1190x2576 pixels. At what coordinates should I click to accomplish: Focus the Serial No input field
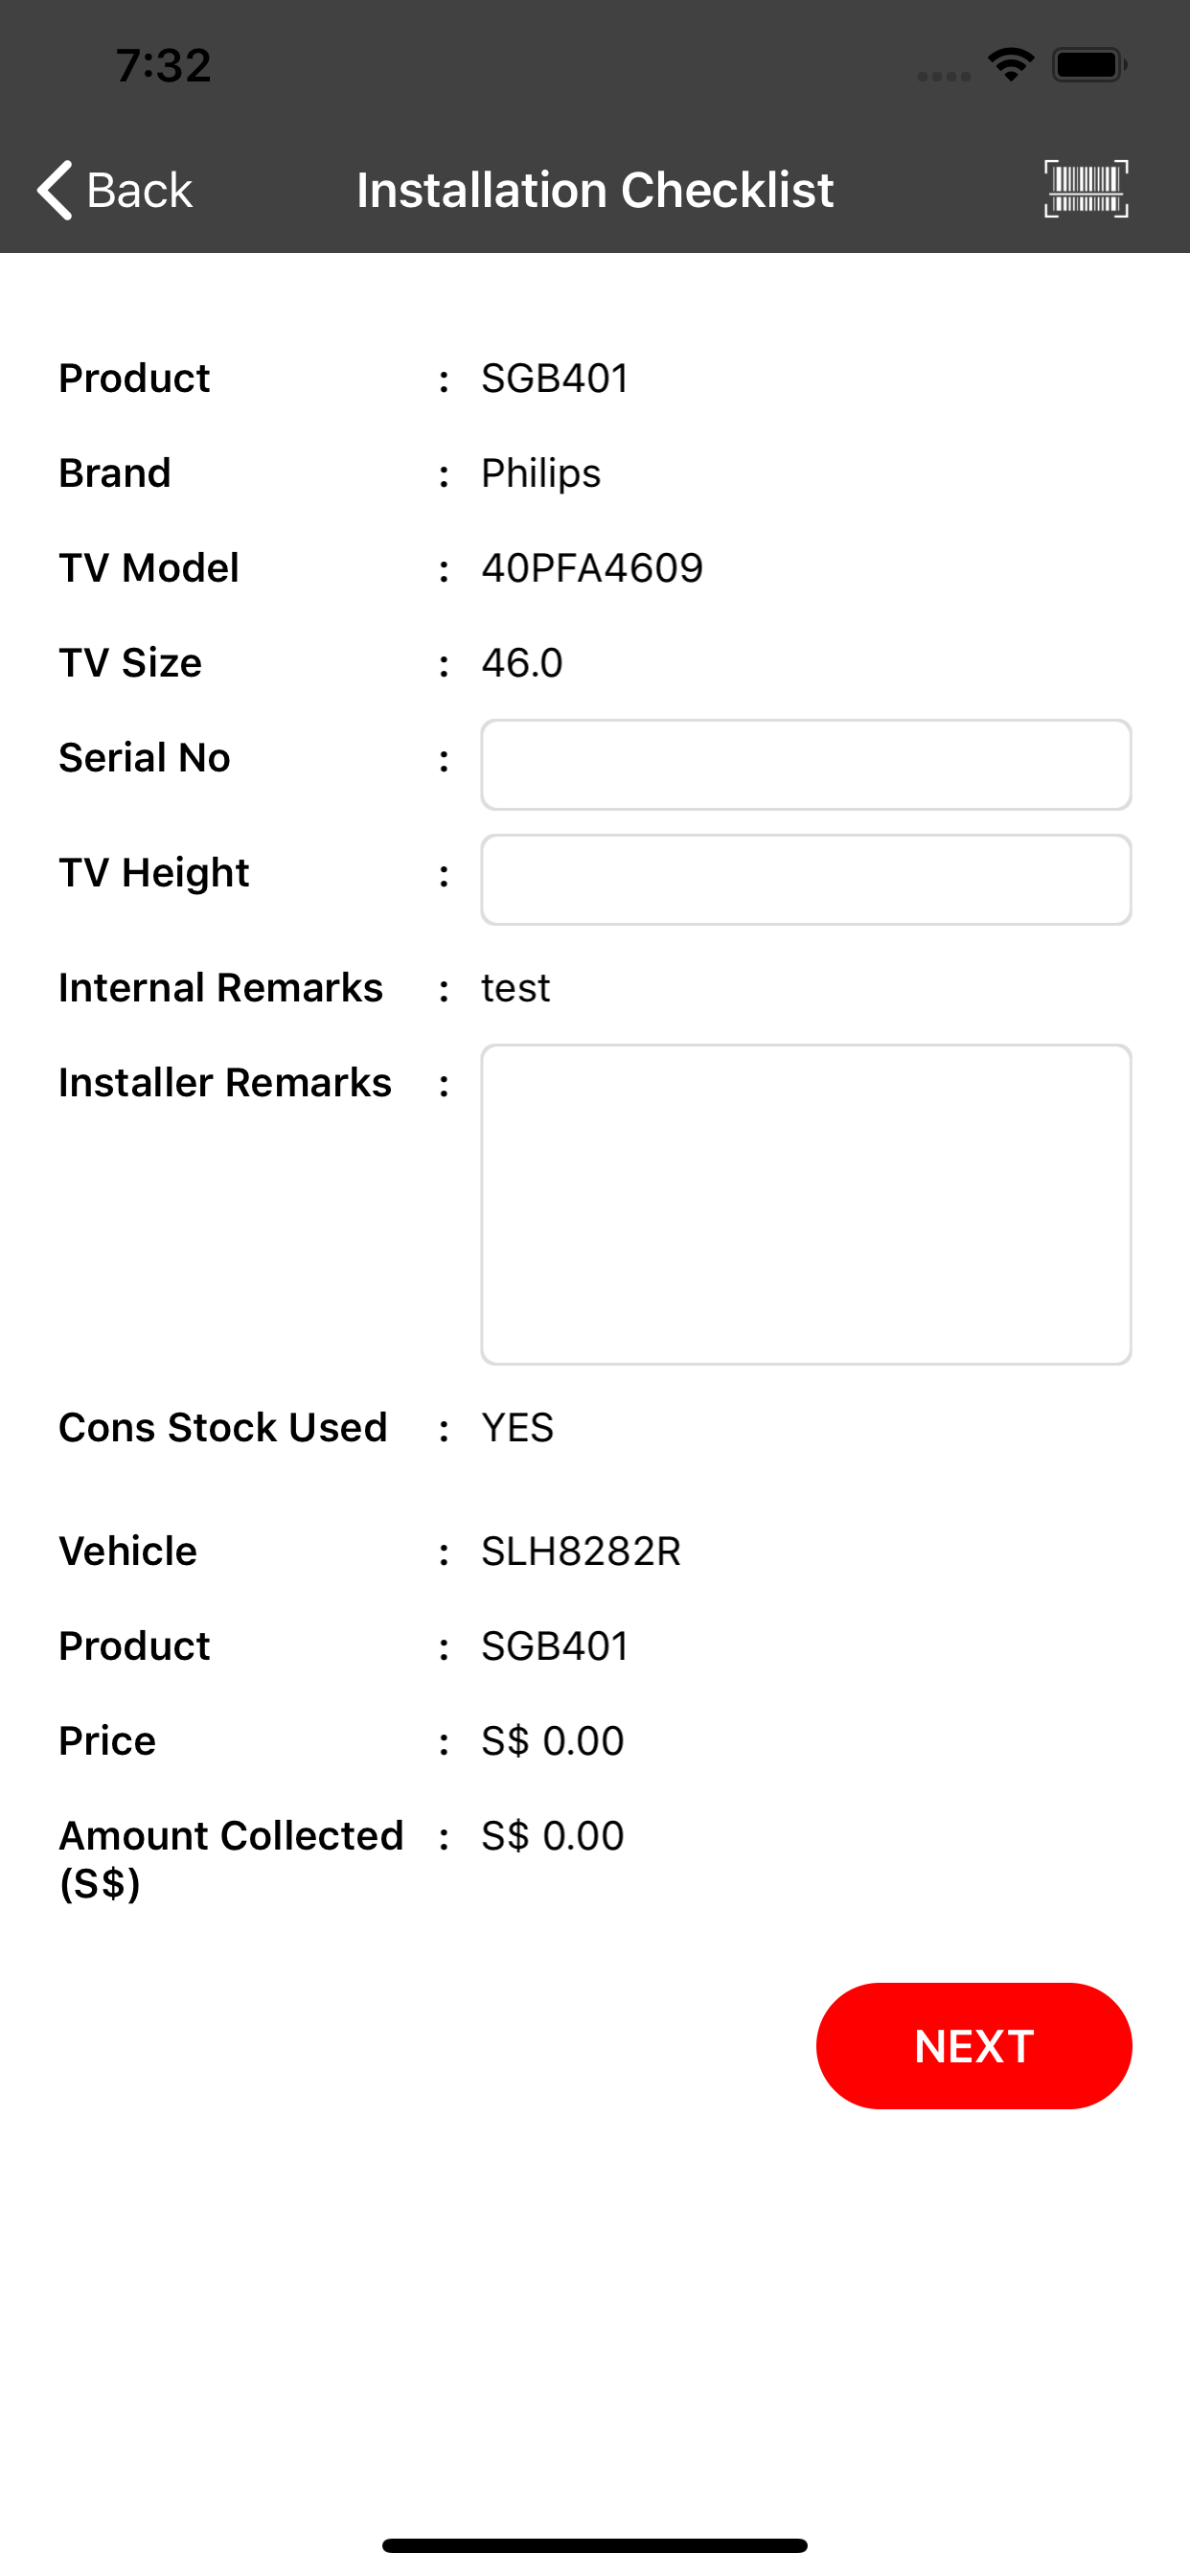pyautogui.click(x=806, y=765)
